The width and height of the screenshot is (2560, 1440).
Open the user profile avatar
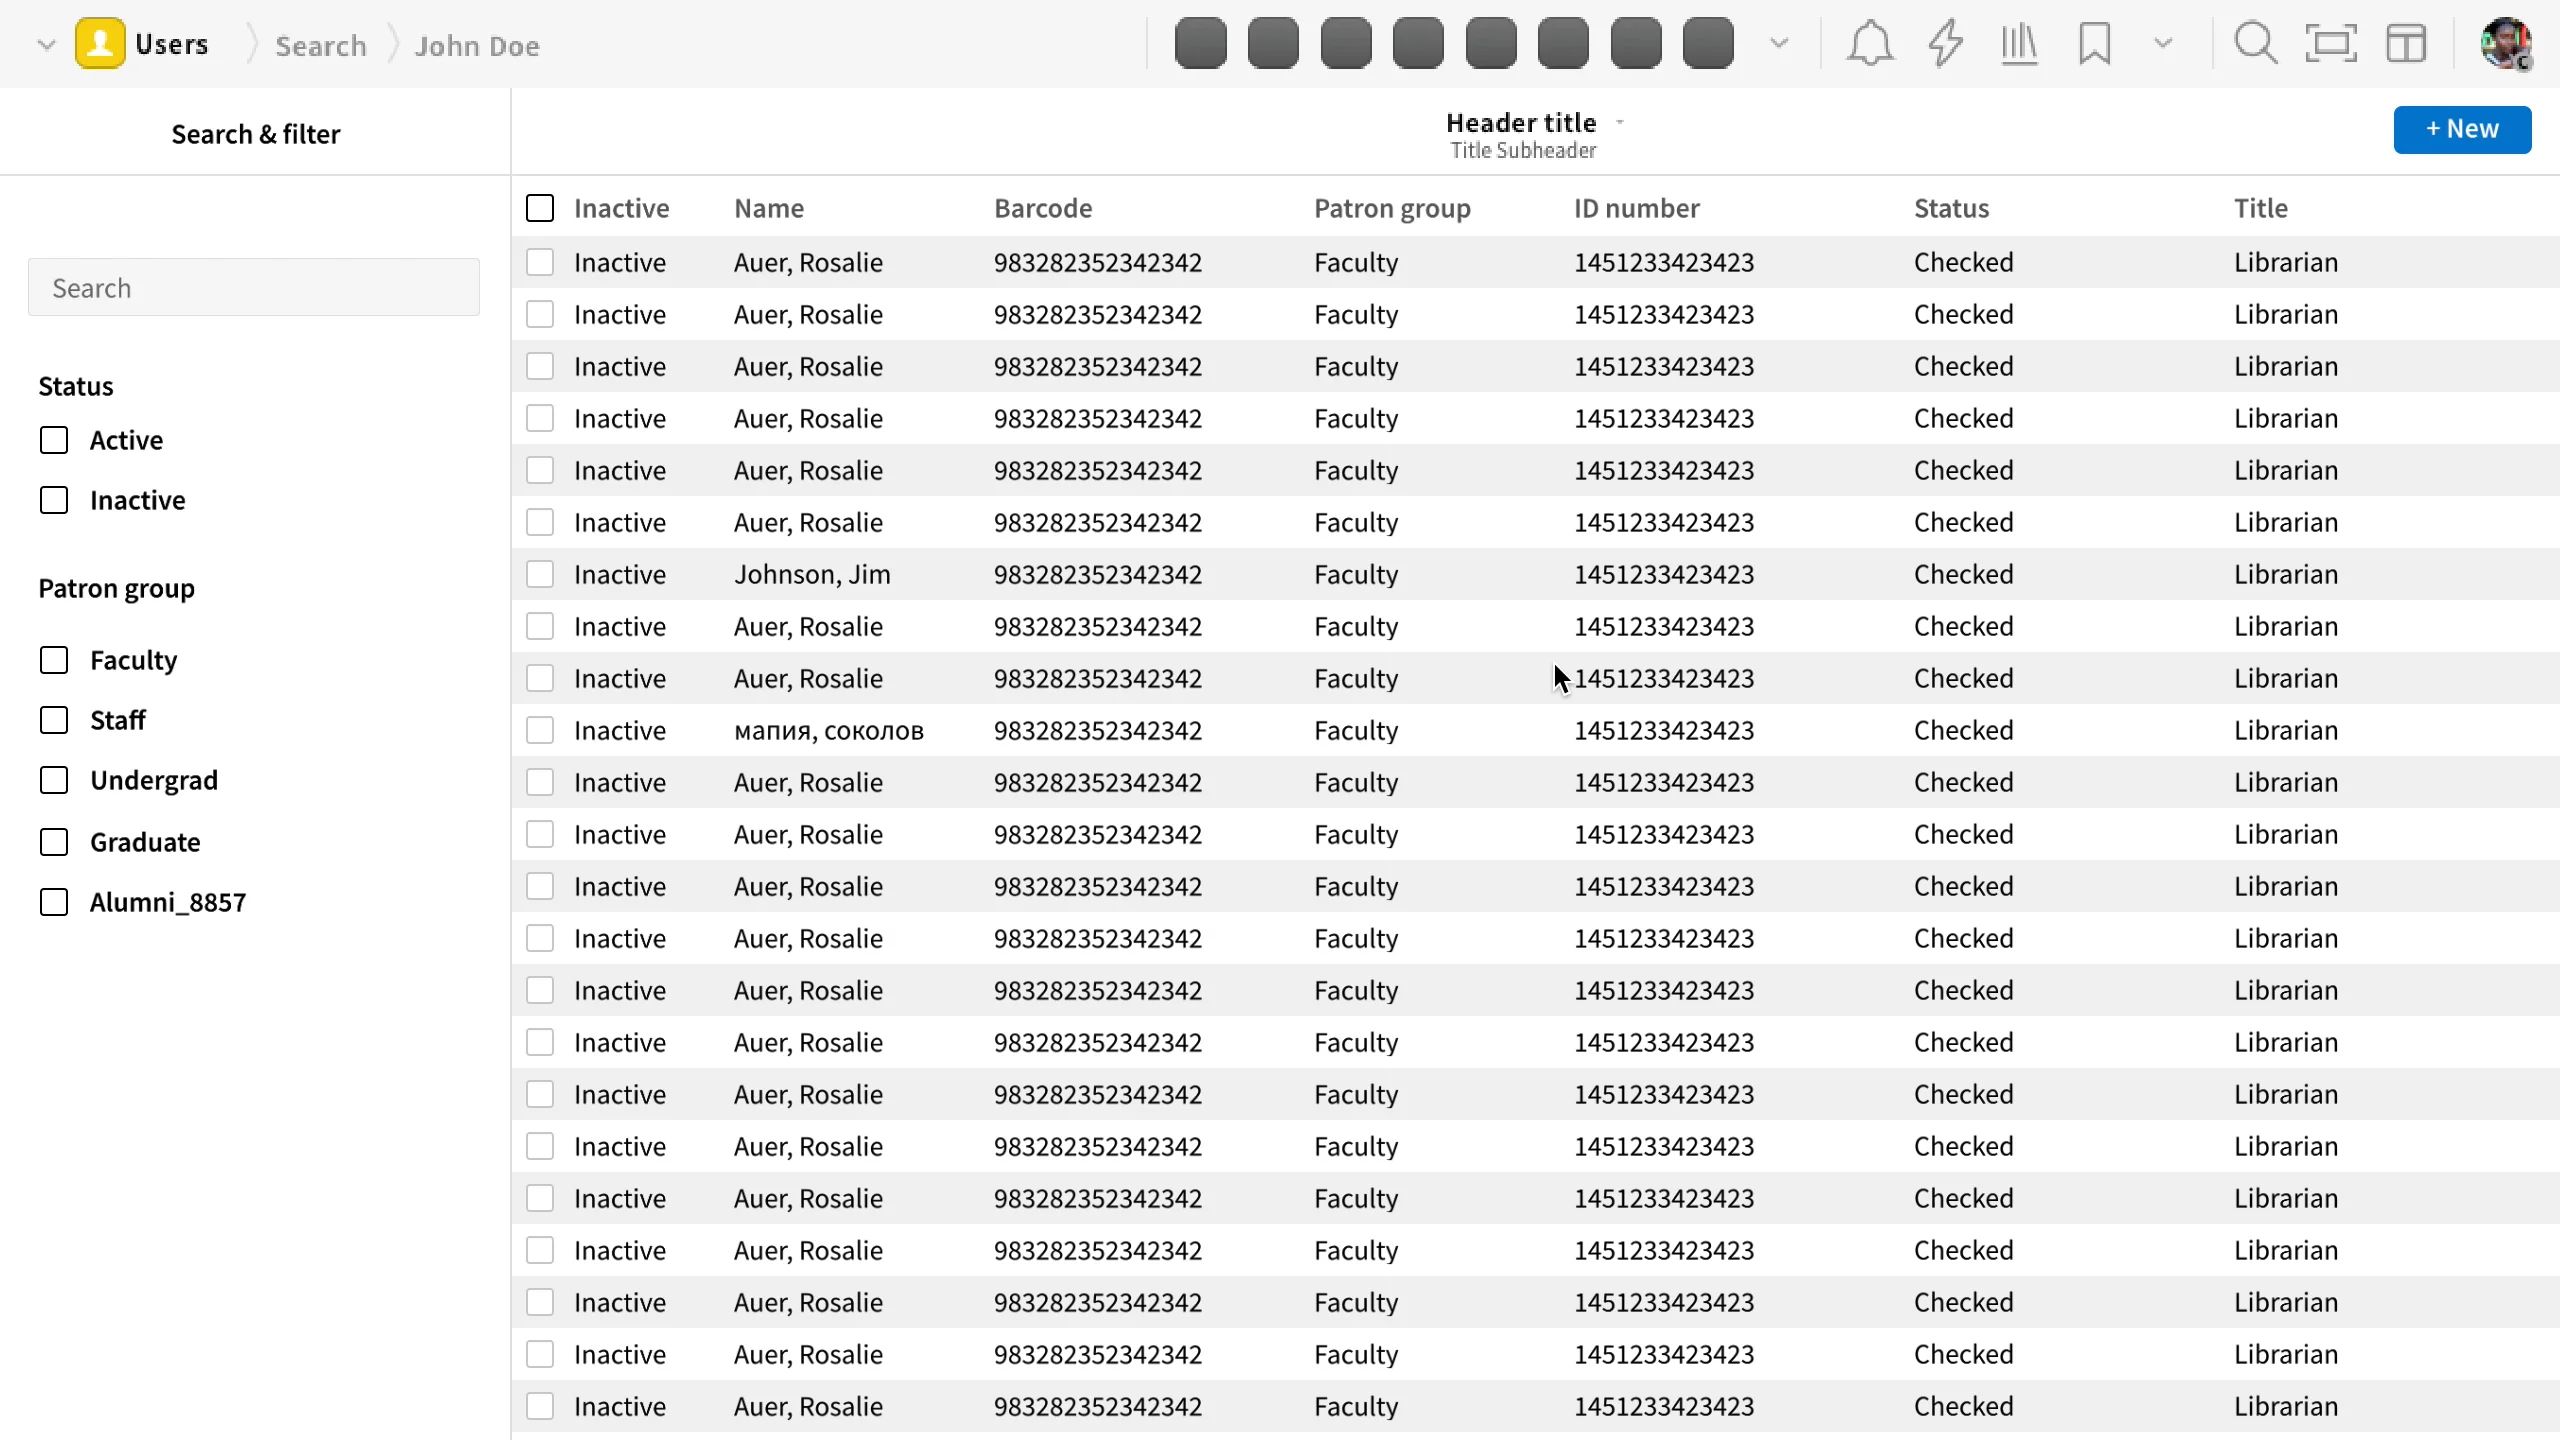(2506, 44)
